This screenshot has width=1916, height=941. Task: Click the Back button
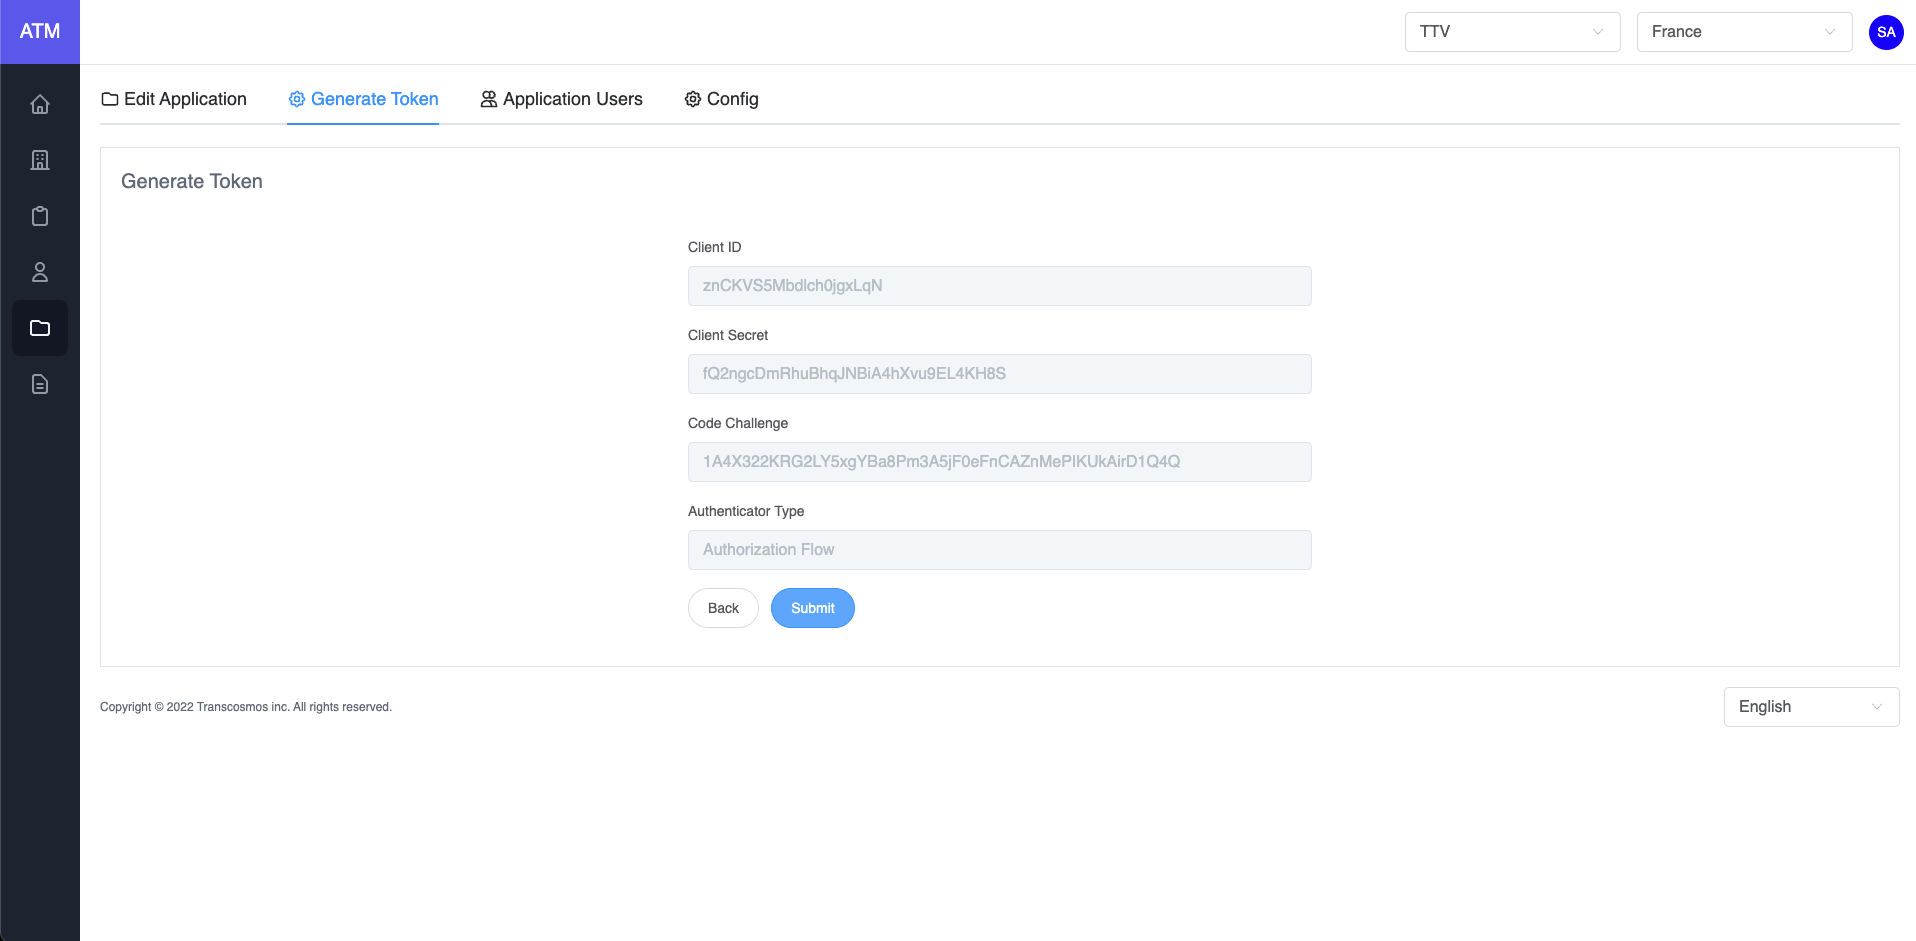point(723,608)
